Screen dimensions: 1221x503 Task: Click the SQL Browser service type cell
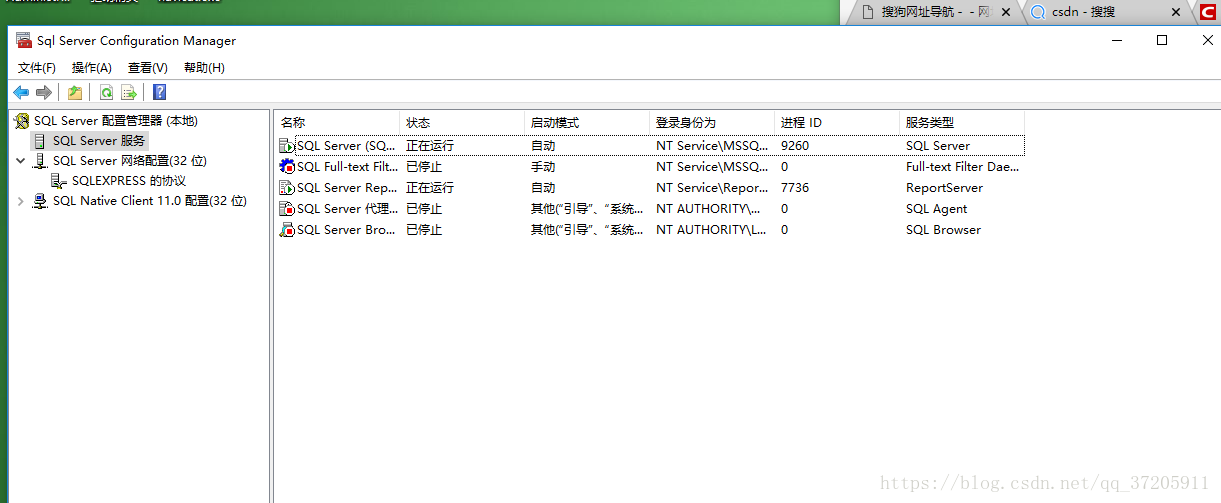943,230
